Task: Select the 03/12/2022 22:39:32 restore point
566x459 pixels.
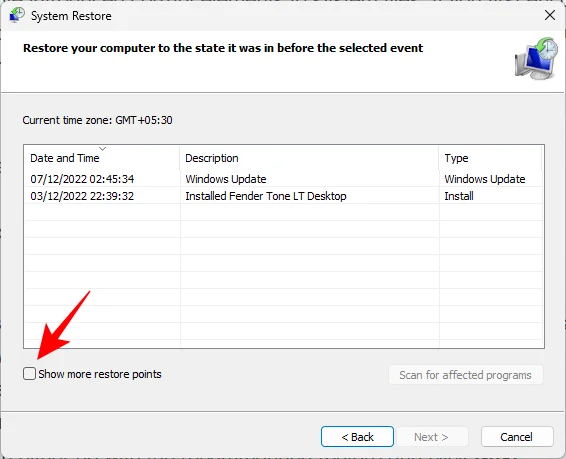Action: (x=284, y=196)
